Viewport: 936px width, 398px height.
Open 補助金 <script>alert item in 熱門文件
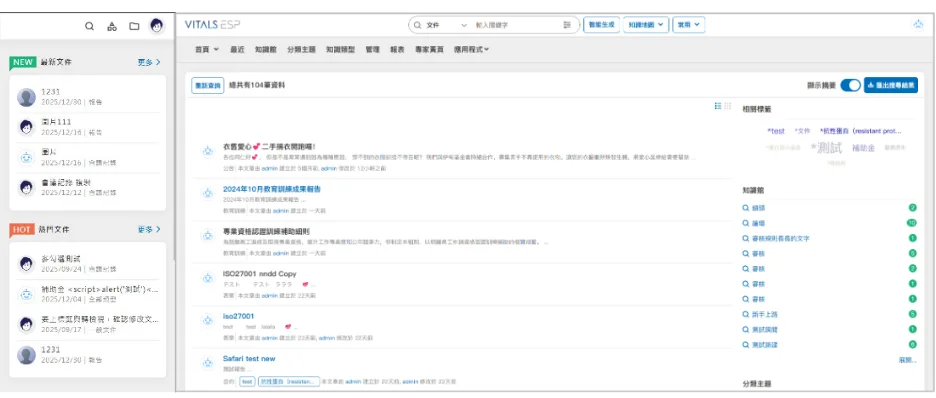[100, 289]
